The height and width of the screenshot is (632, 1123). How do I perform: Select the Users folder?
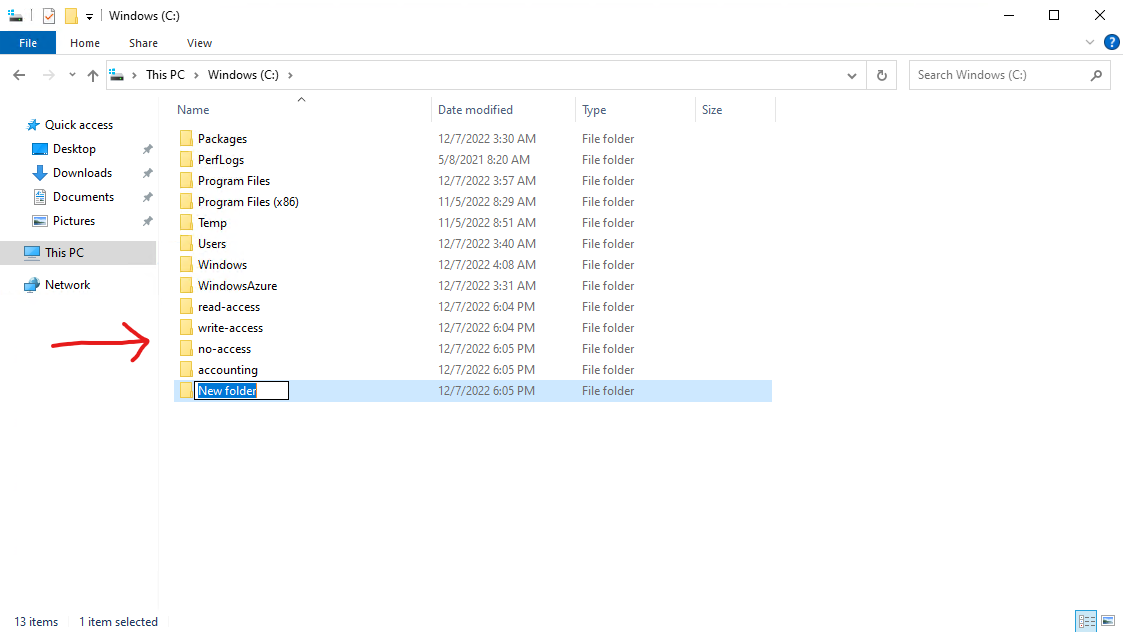pyautogui.click(x=212, y=244)
